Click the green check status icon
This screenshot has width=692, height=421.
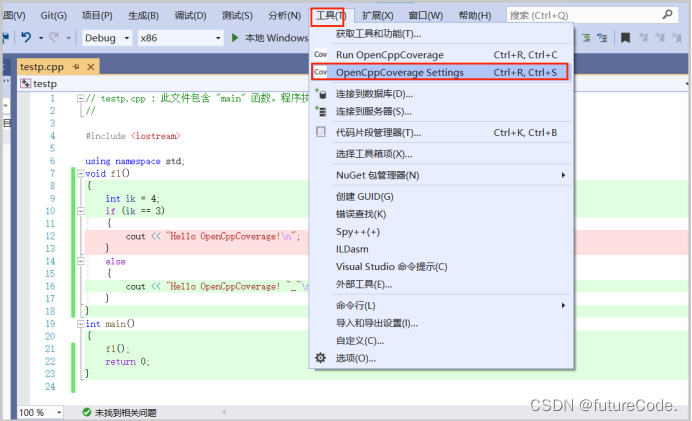pos(86,413)
